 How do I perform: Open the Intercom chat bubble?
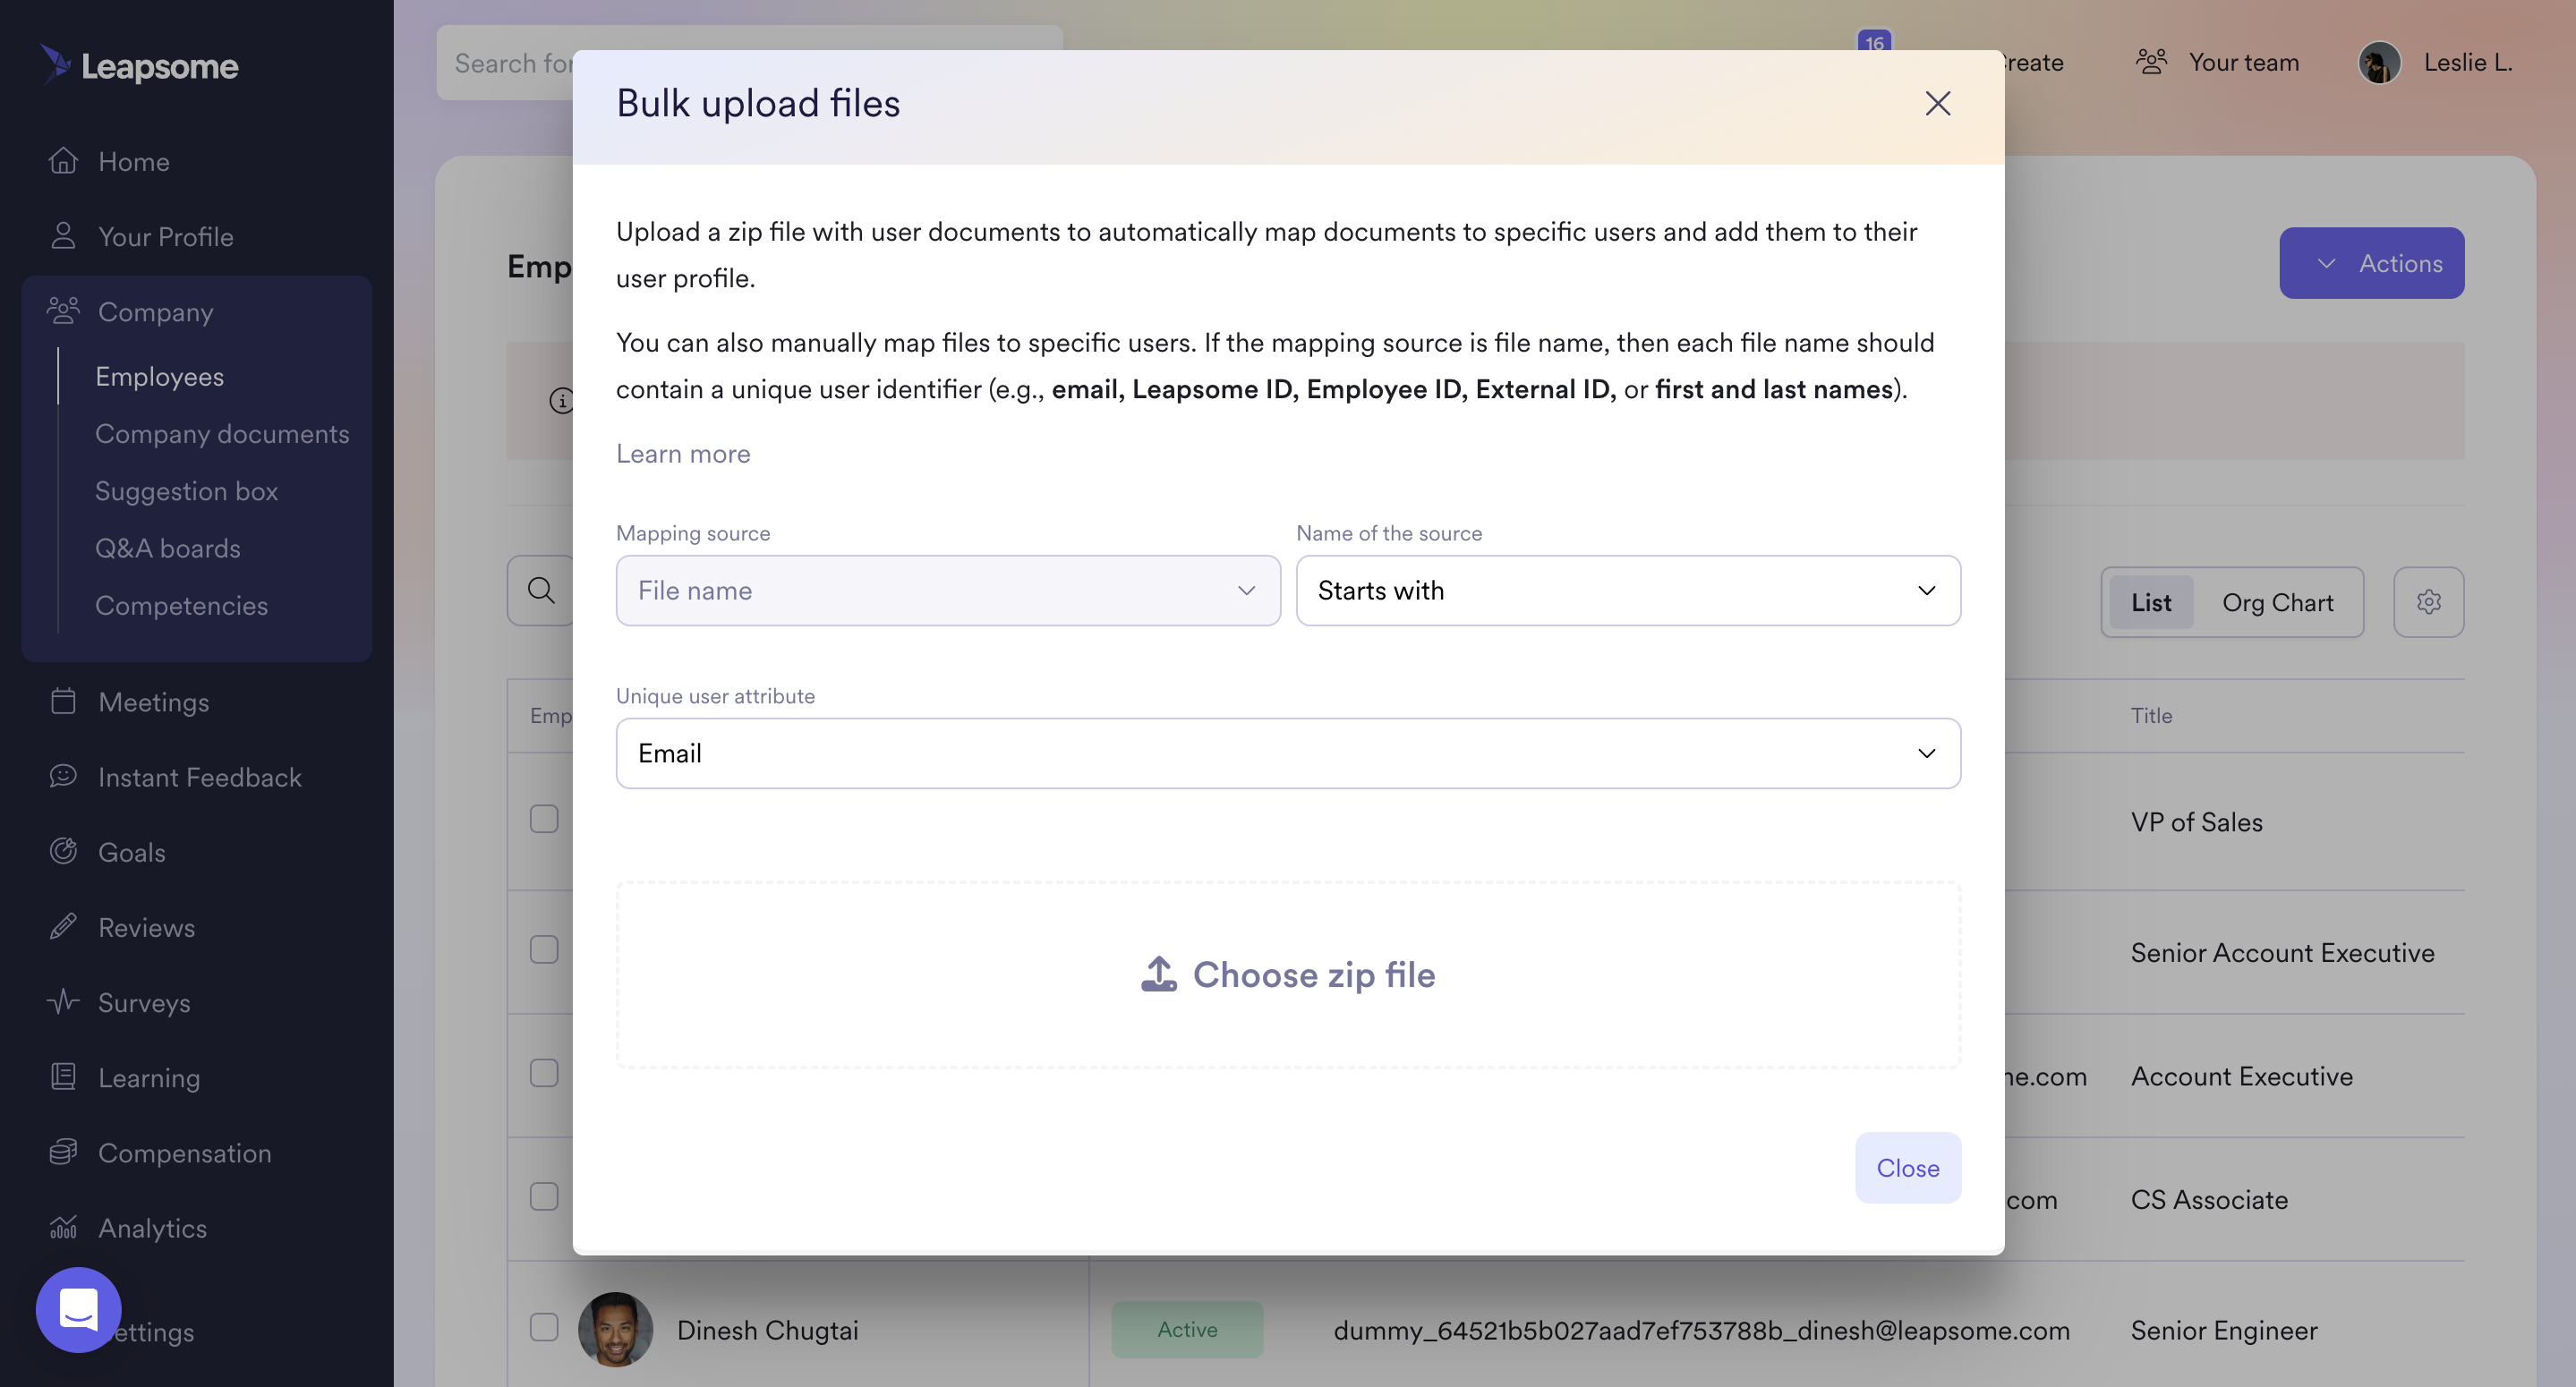(x=78, y=1309)
